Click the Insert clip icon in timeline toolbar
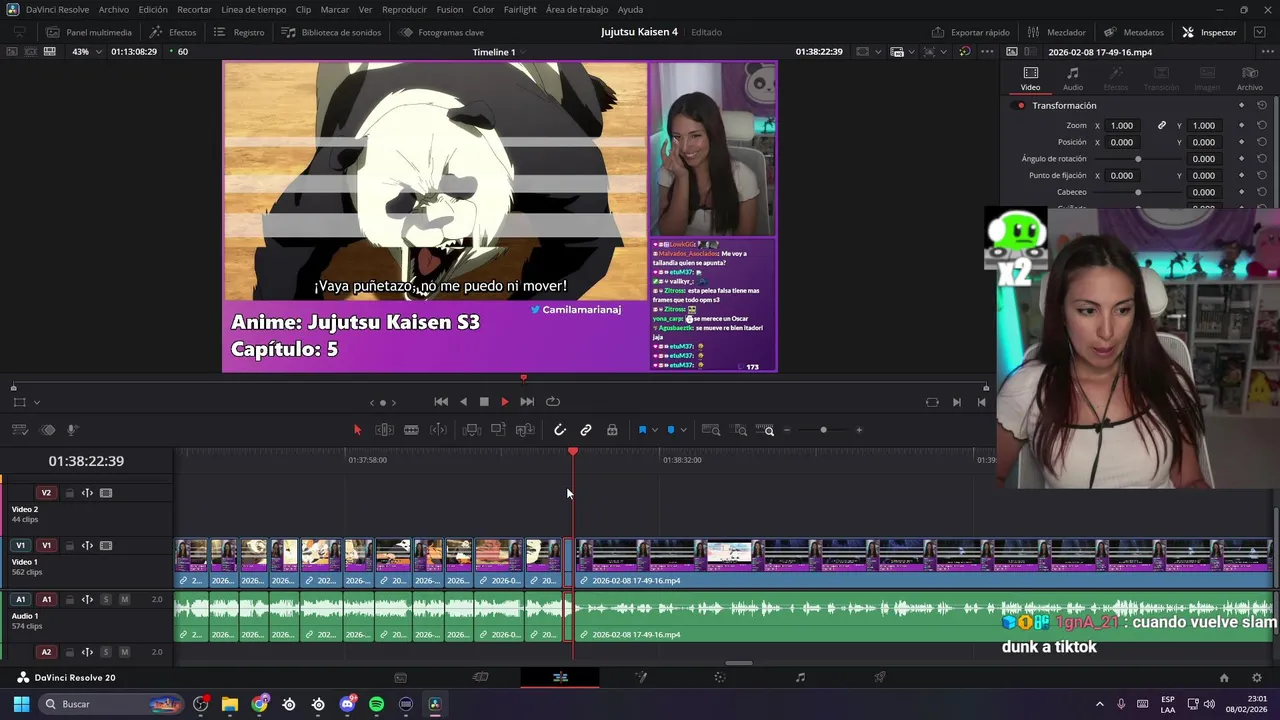Image resolution: width=1280 pixels, height=720 pixels. click(x=472, y=430)
